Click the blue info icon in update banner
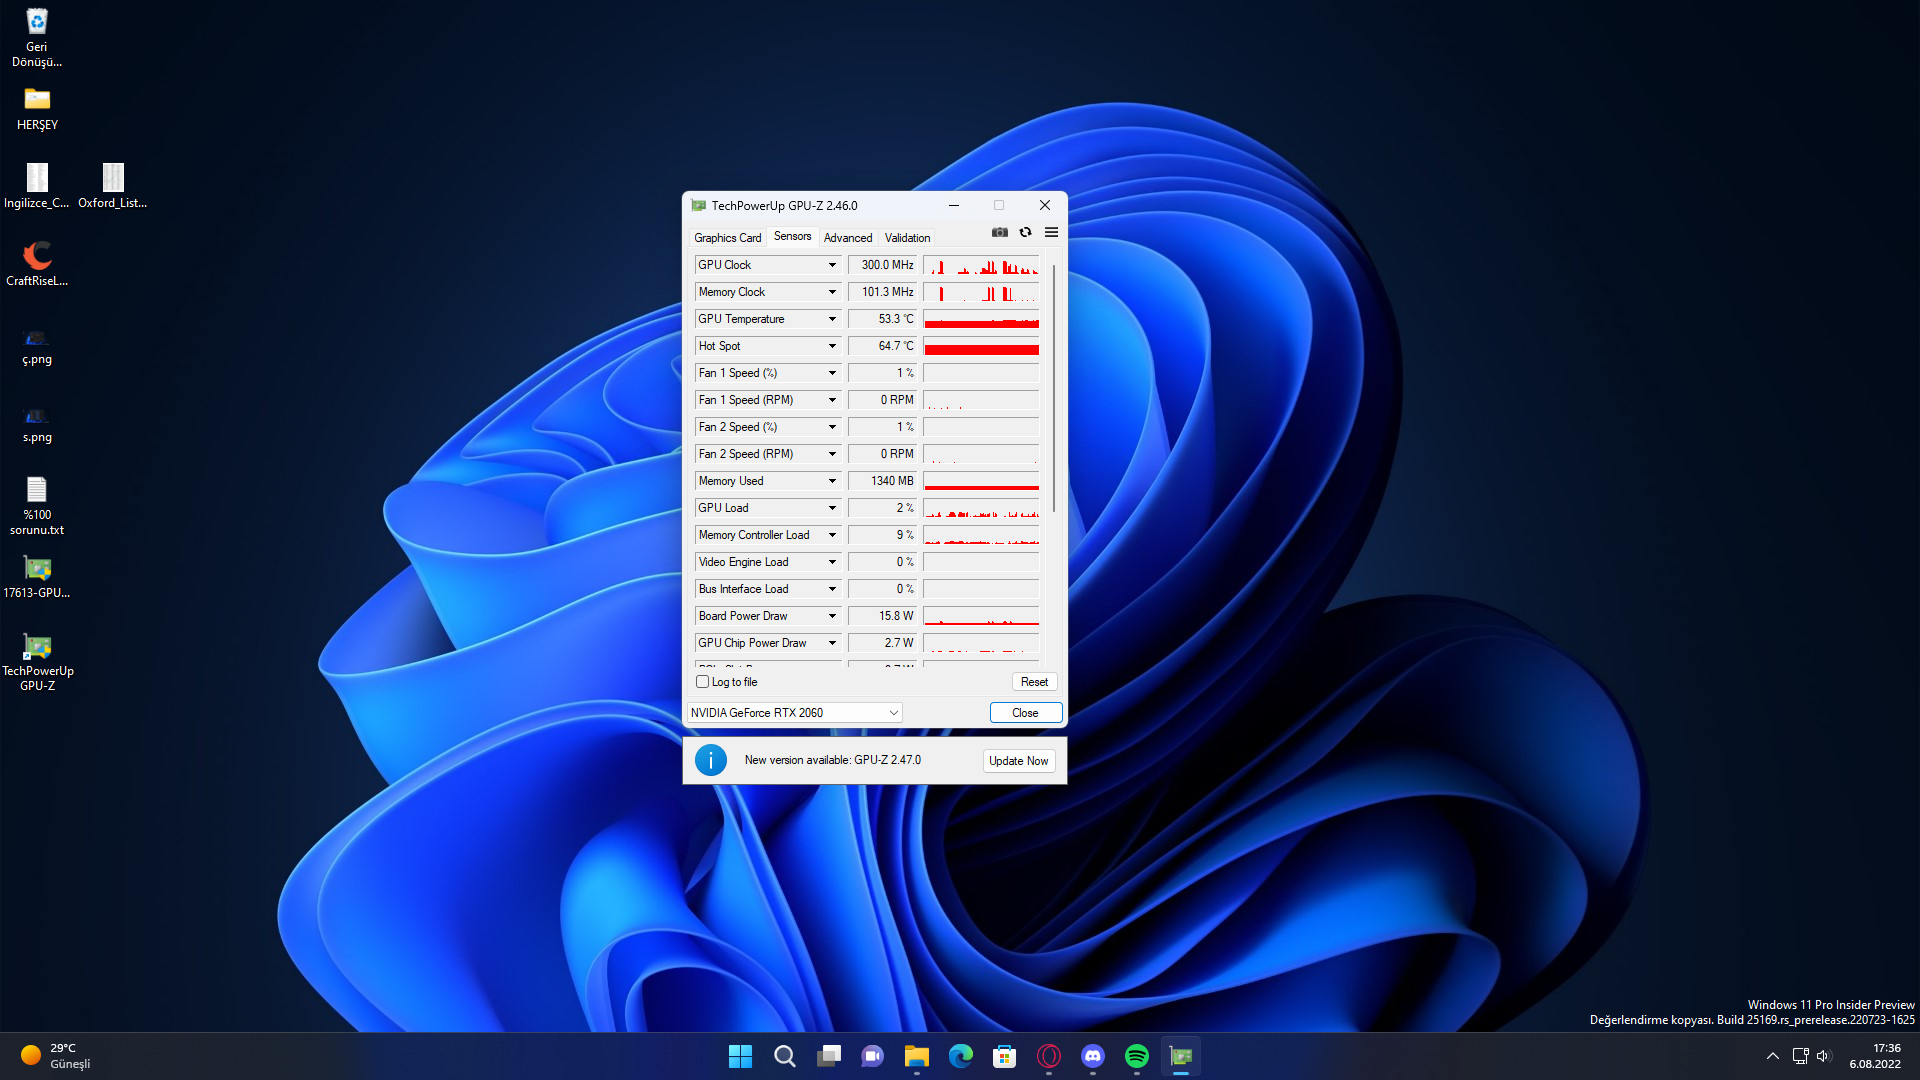Viewport: 1920px width, 1080px height. (710, 760)
